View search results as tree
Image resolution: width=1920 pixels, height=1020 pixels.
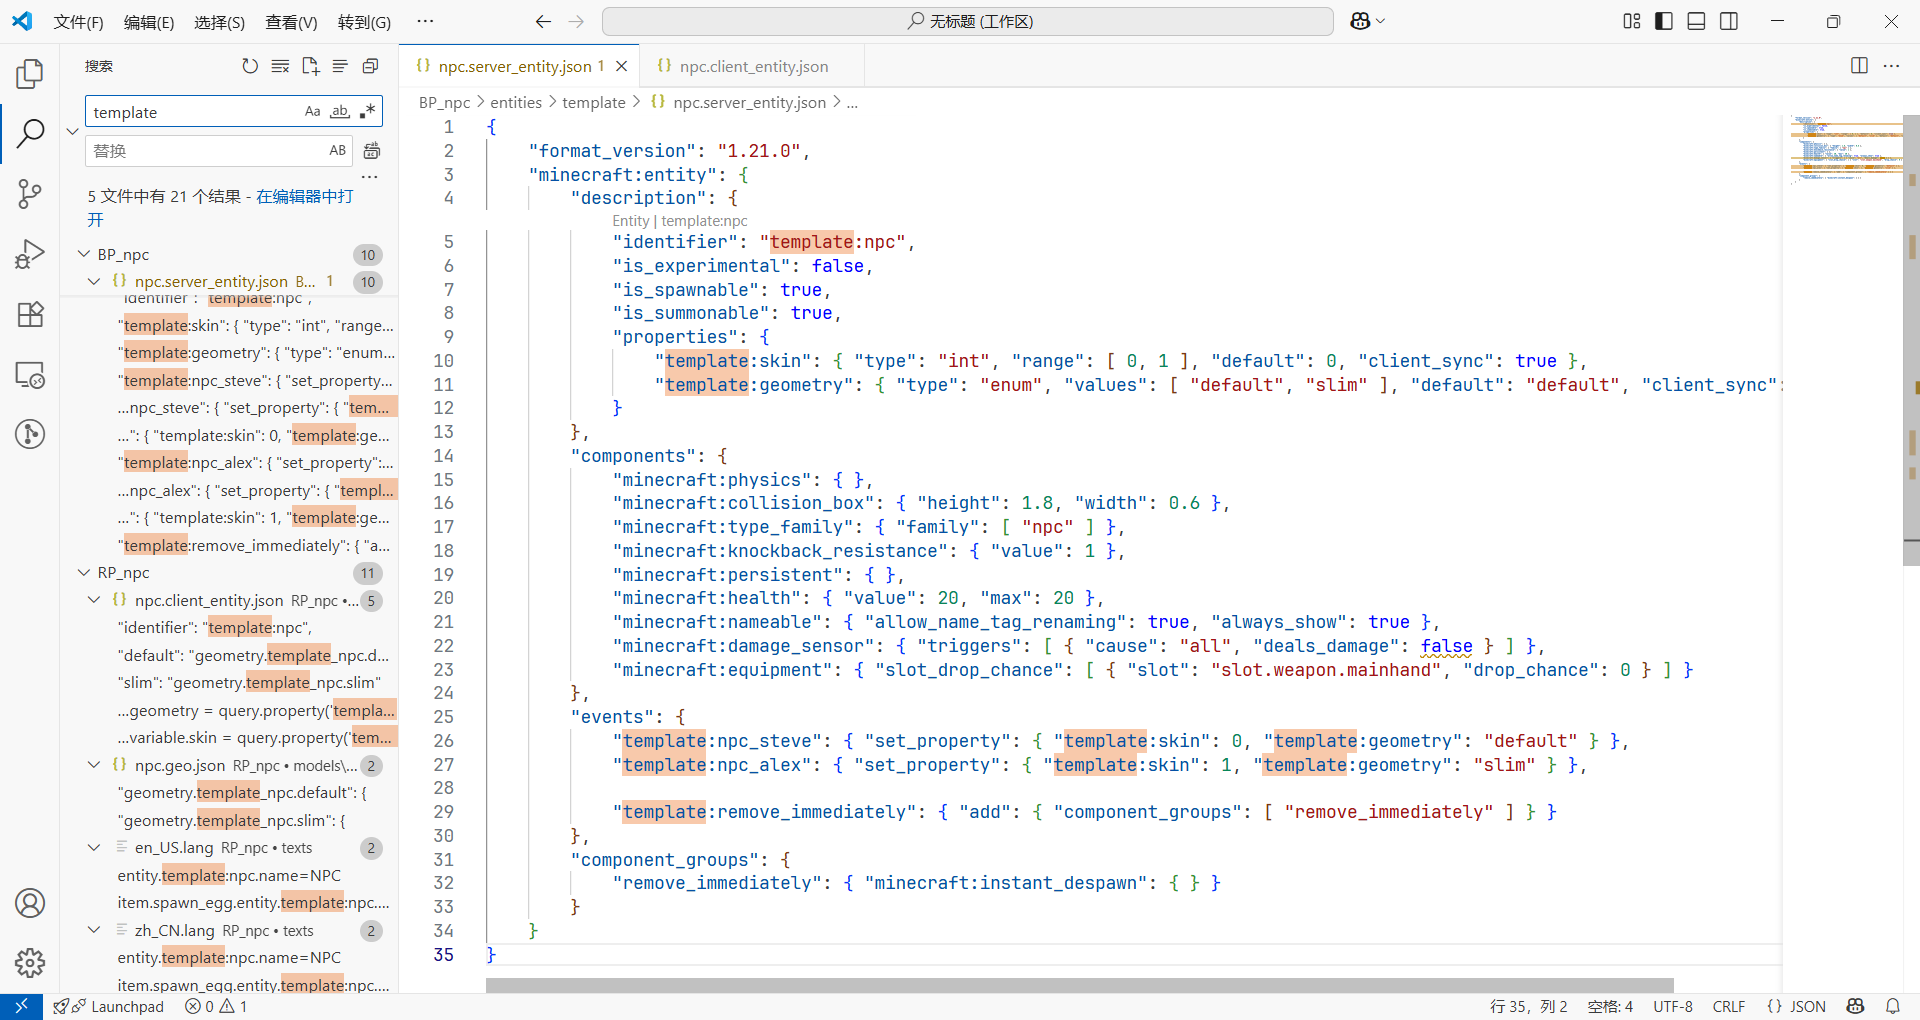point(340,66)
